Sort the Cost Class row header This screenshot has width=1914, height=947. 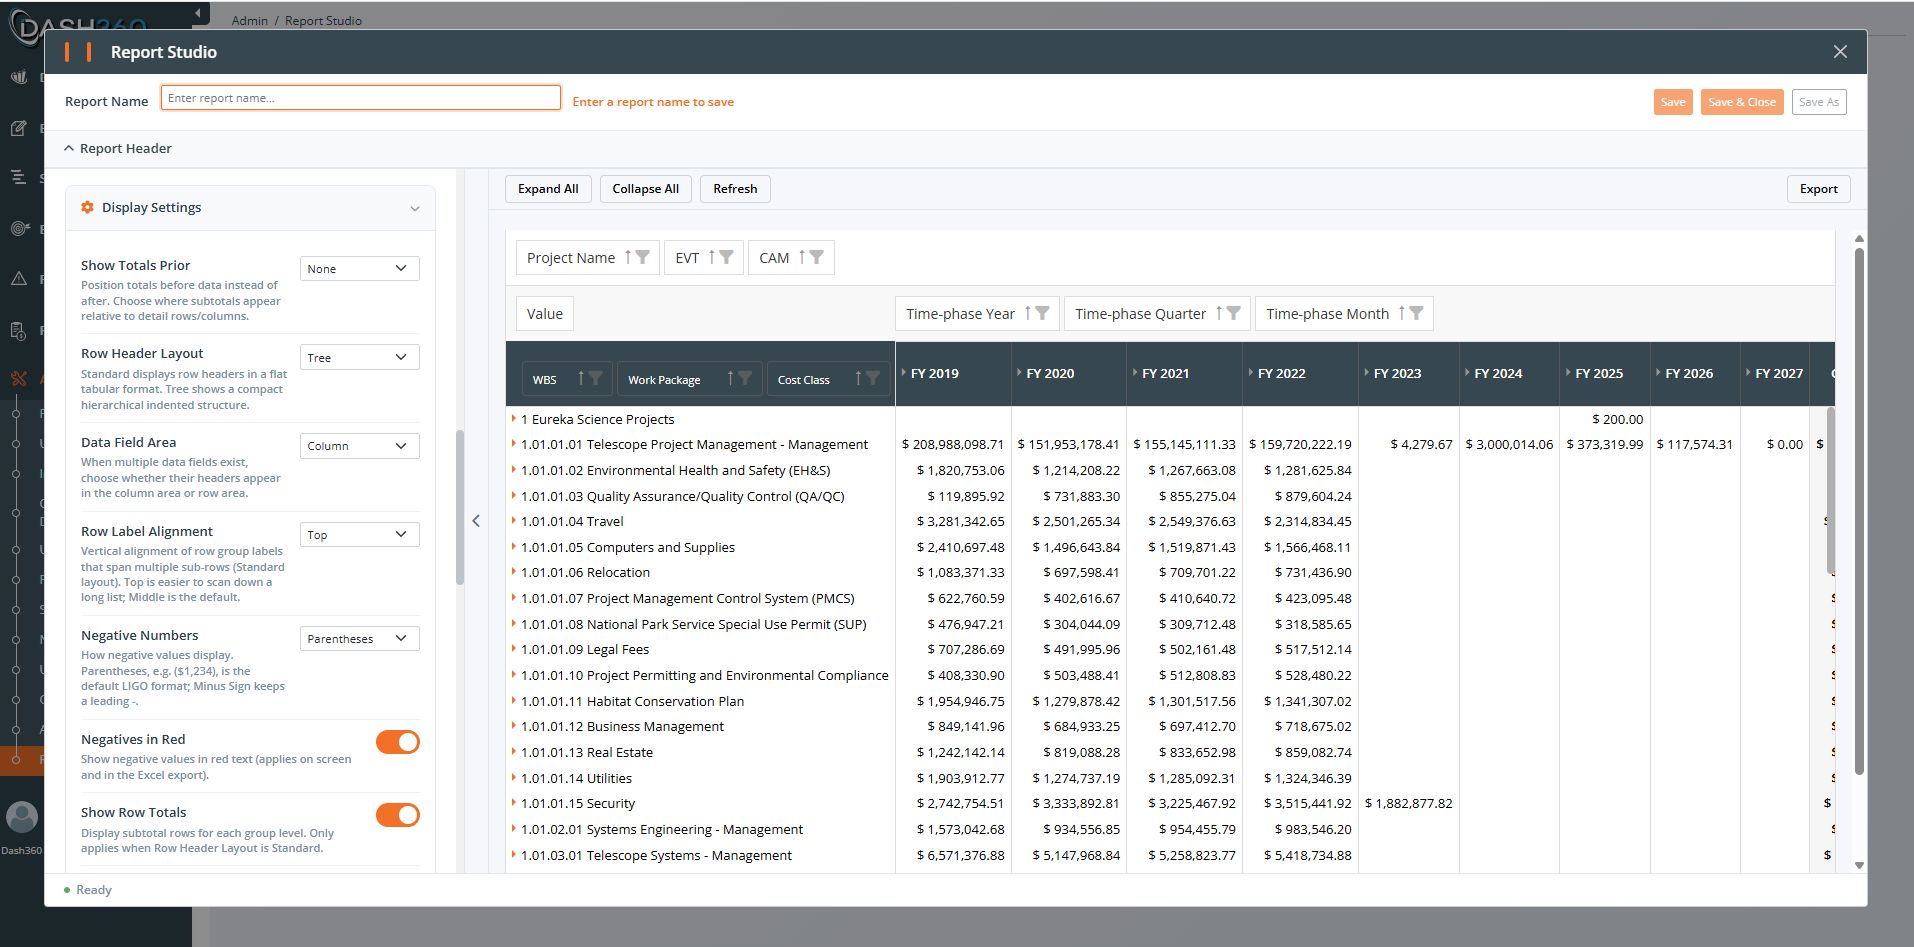click(858, 378)
